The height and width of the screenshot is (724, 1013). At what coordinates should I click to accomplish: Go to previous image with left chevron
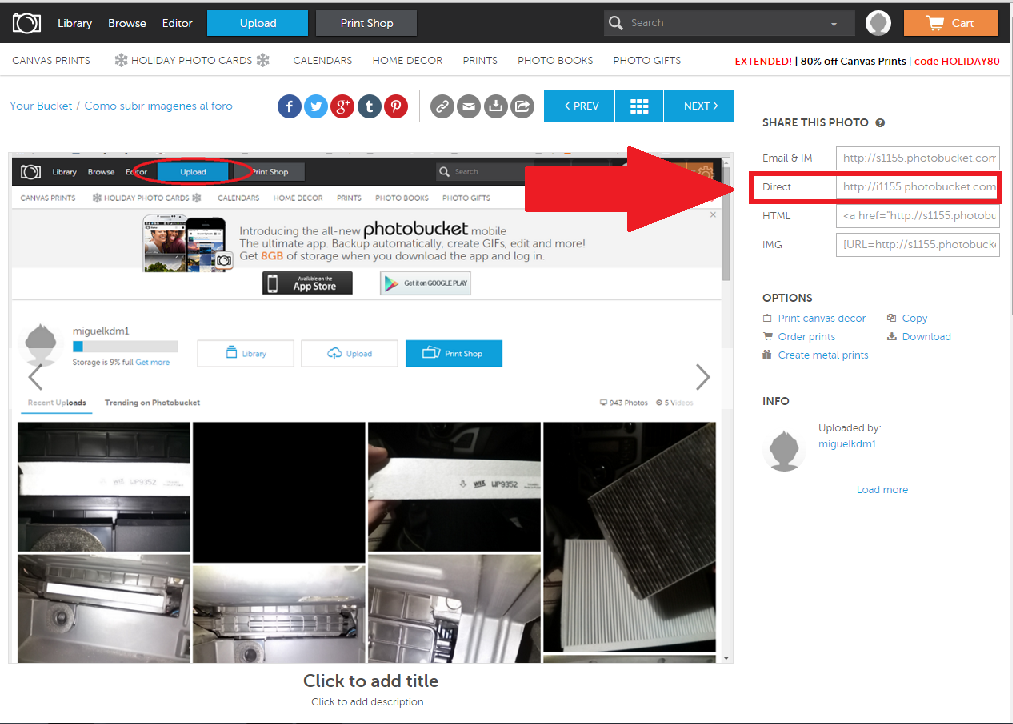coord(36,377)
